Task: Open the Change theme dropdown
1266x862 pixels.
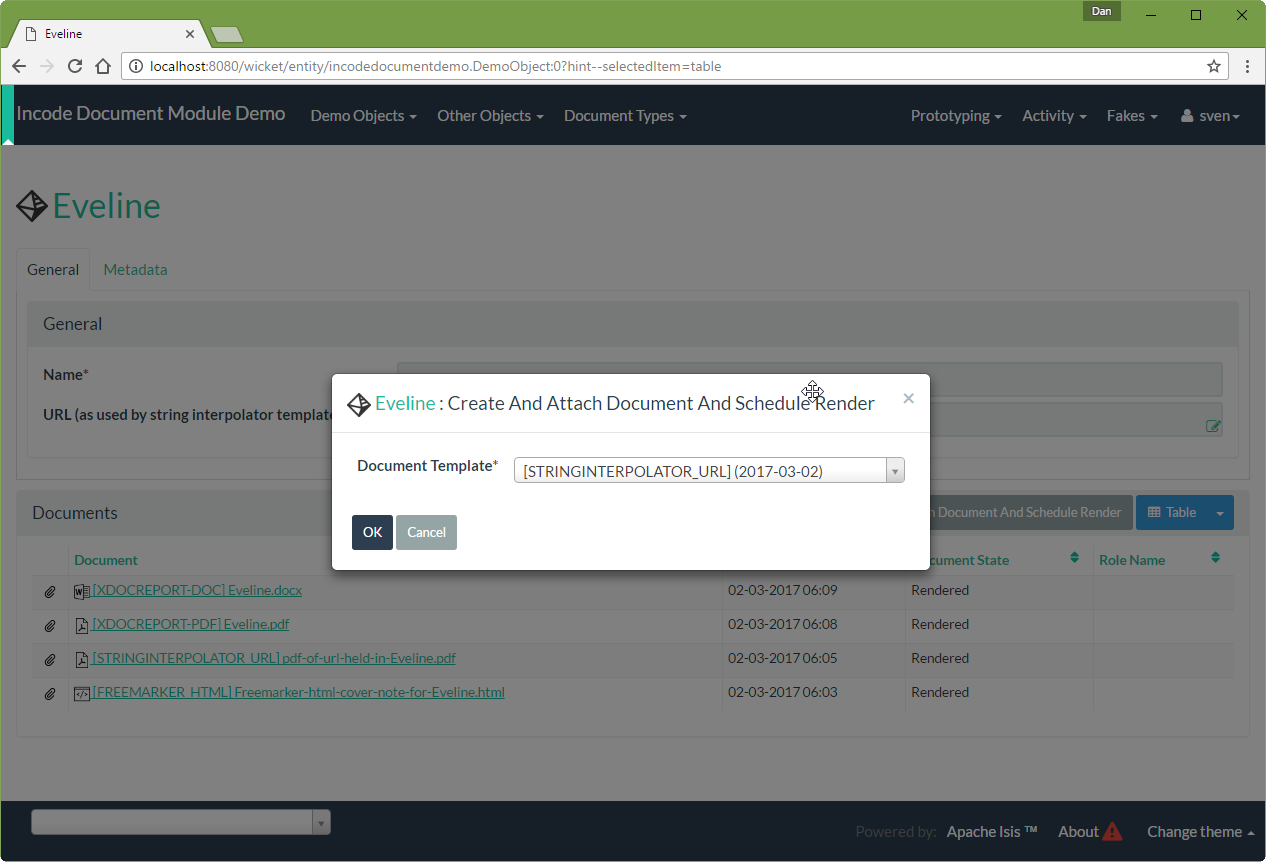Action: 1201,832
